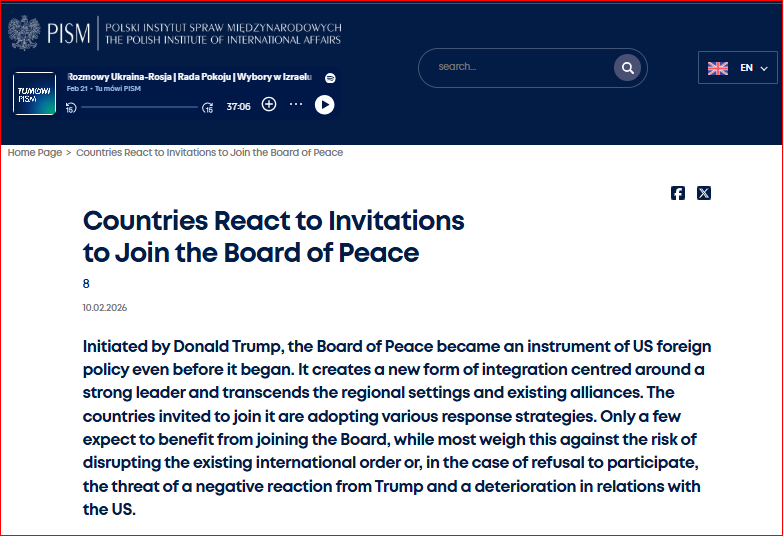This screenshot has width=783, height=536.
Task: Play the Tu mówi PISM podcast episode
Action: click(x=324, y=104)
